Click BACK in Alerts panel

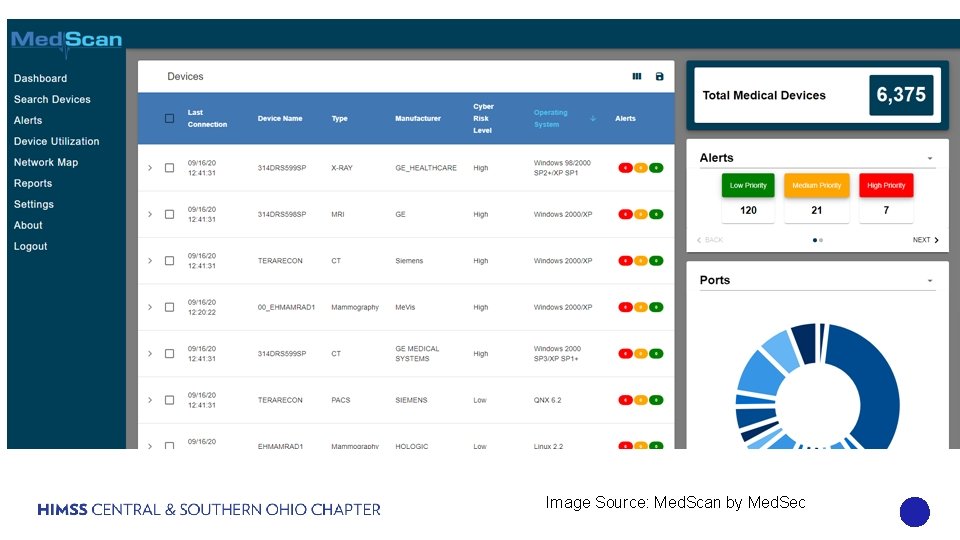click(x=710, y=240)
